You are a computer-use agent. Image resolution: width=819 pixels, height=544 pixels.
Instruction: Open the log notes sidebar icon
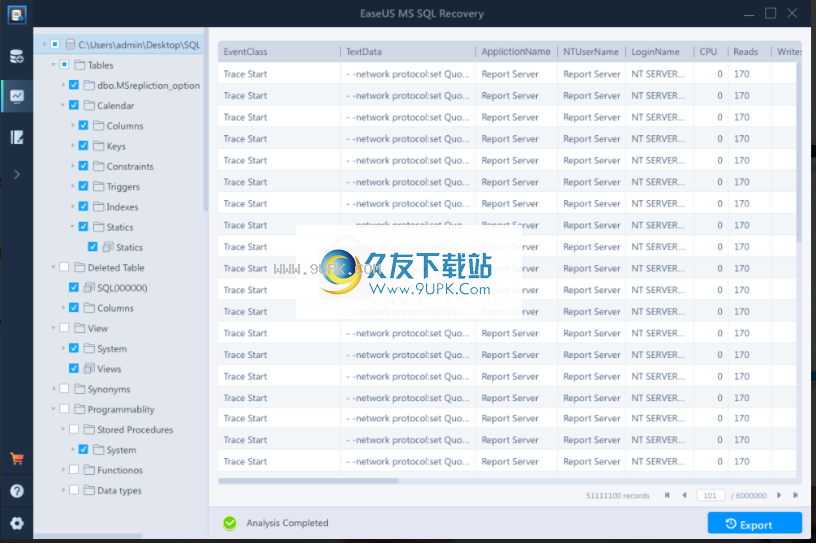point(17,137)
